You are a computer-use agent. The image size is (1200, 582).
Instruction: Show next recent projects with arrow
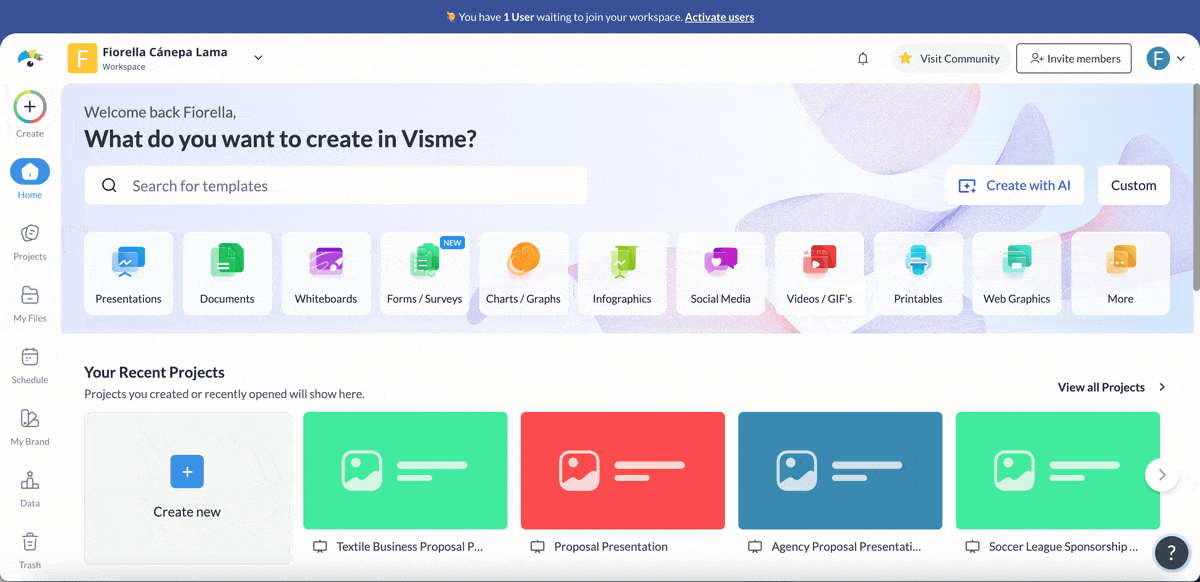click(1161, 475)
